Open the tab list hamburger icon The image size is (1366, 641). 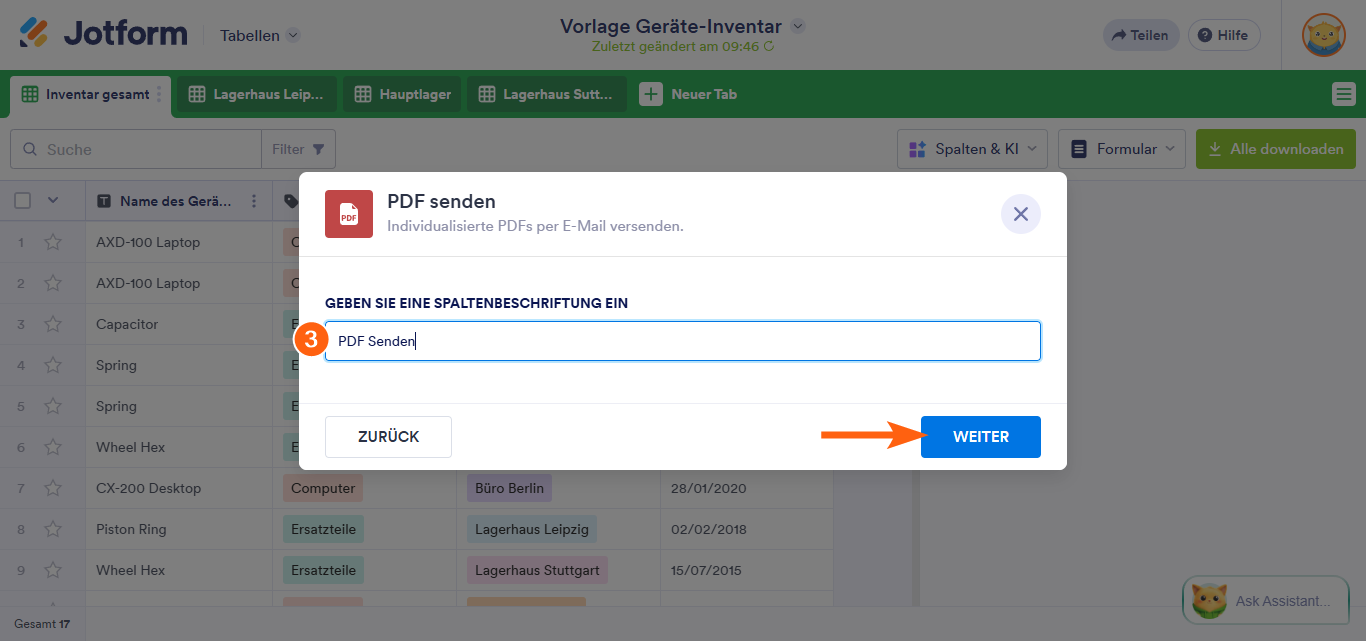pos(1345,94)
